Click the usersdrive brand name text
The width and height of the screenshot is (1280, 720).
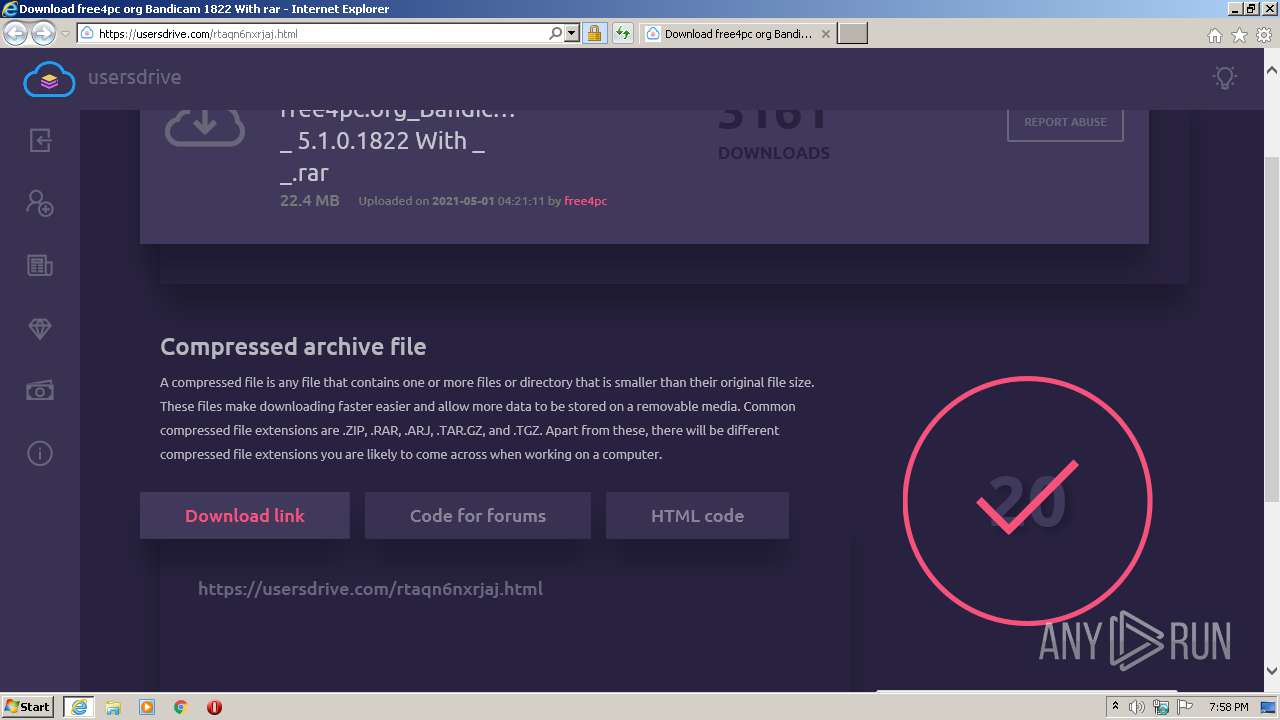[x=134, y=77]
